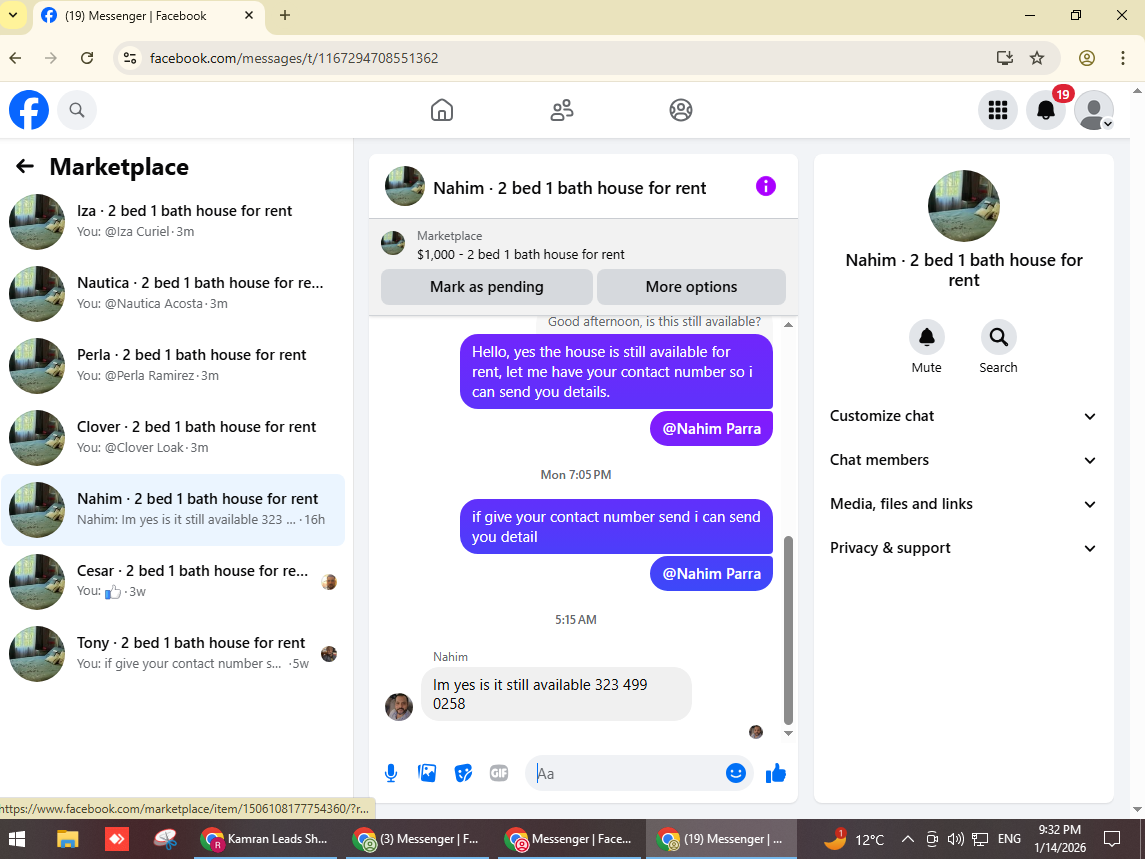The height and width of the screenshot is (859, 1145).
Task: Go to the Home feed icon
Action: 442,110
